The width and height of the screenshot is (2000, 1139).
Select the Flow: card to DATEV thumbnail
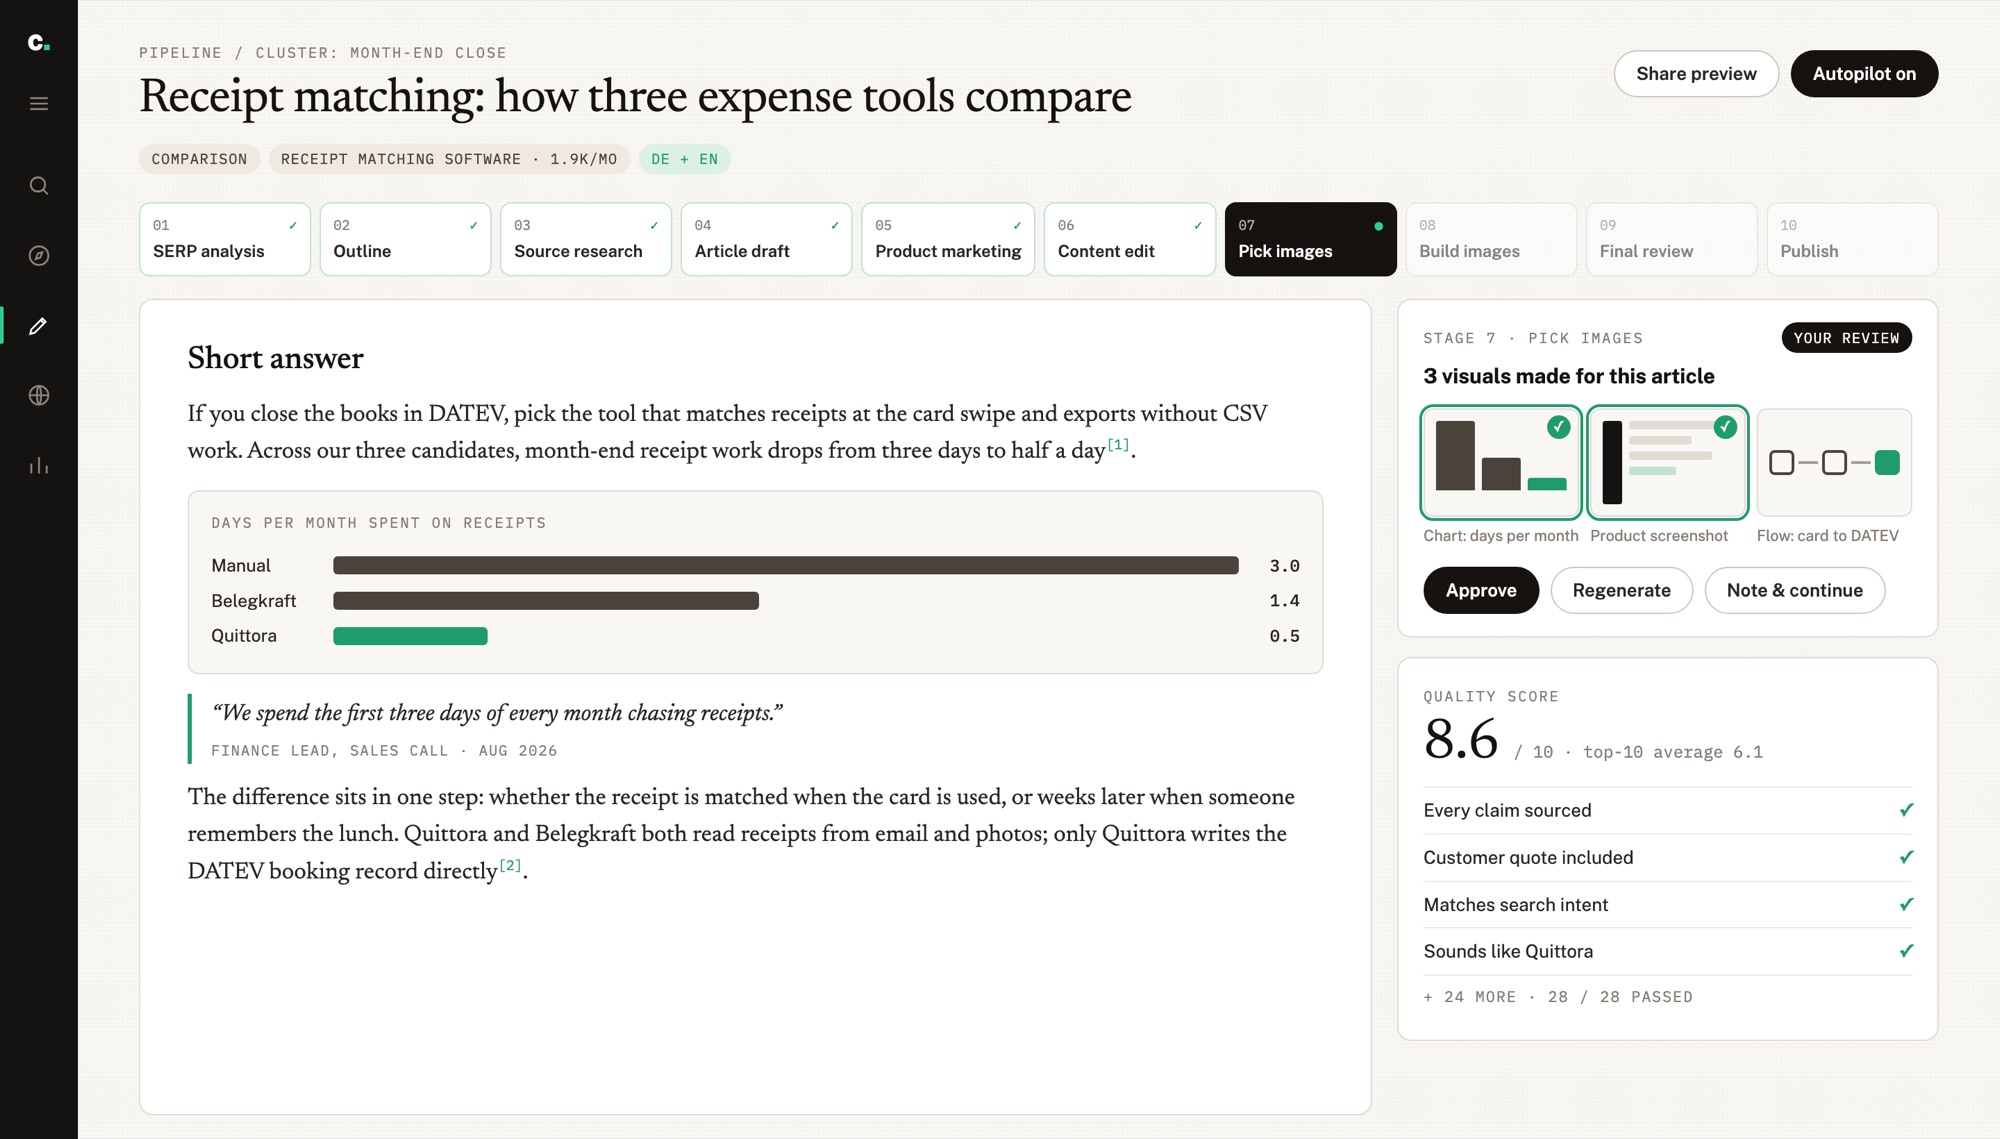(x=1834, y=462)
